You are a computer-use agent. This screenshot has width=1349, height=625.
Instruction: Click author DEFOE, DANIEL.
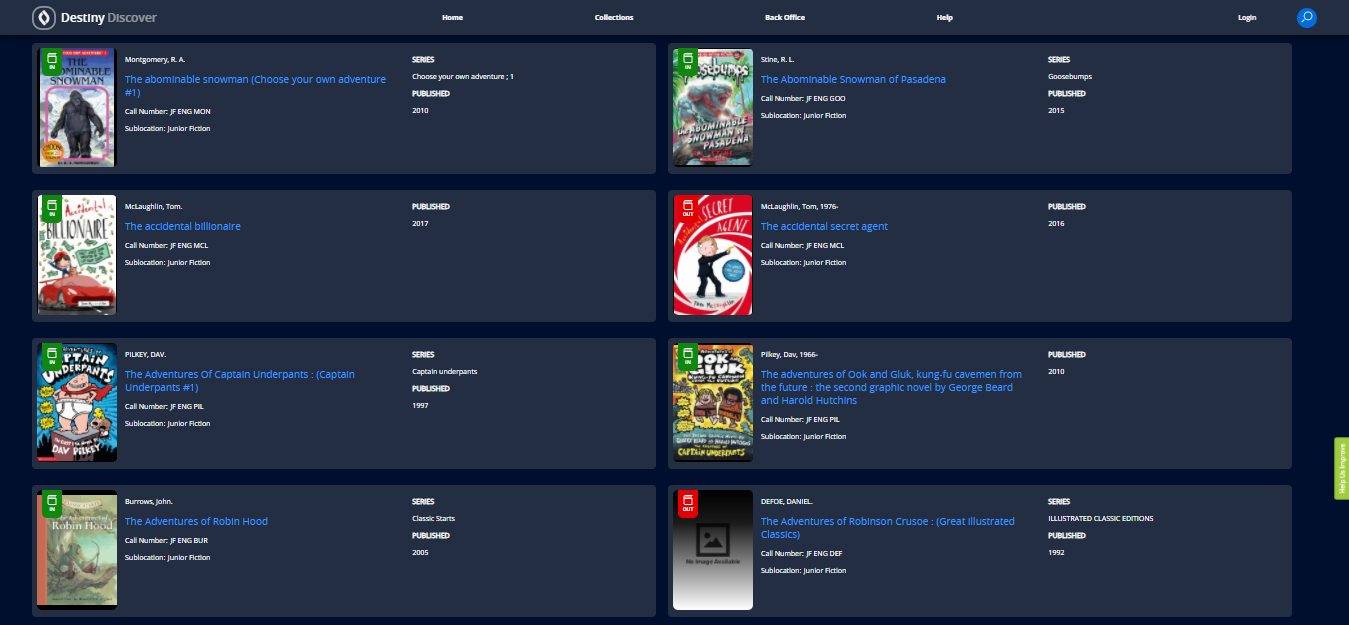[x=787, y=501]
